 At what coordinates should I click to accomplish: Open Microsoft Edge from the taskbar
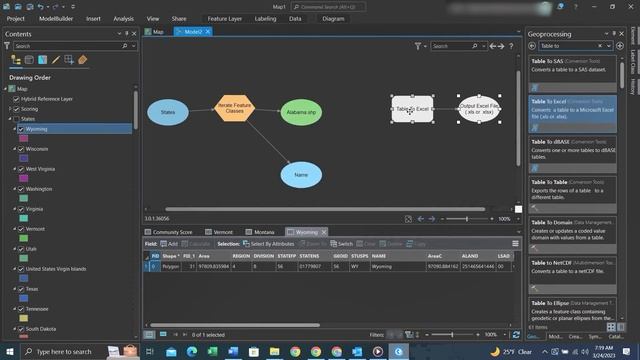(191, 351)
